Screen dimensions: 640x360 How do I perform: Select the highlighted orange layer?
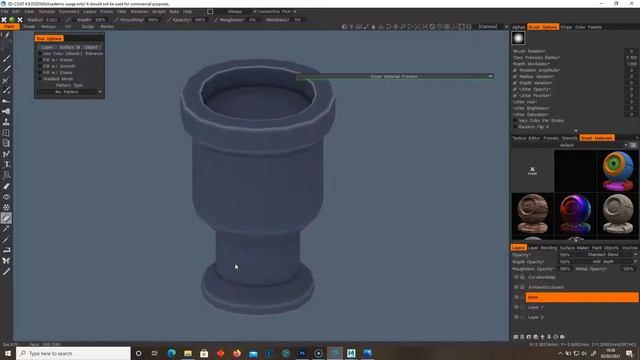click(582, 297)
